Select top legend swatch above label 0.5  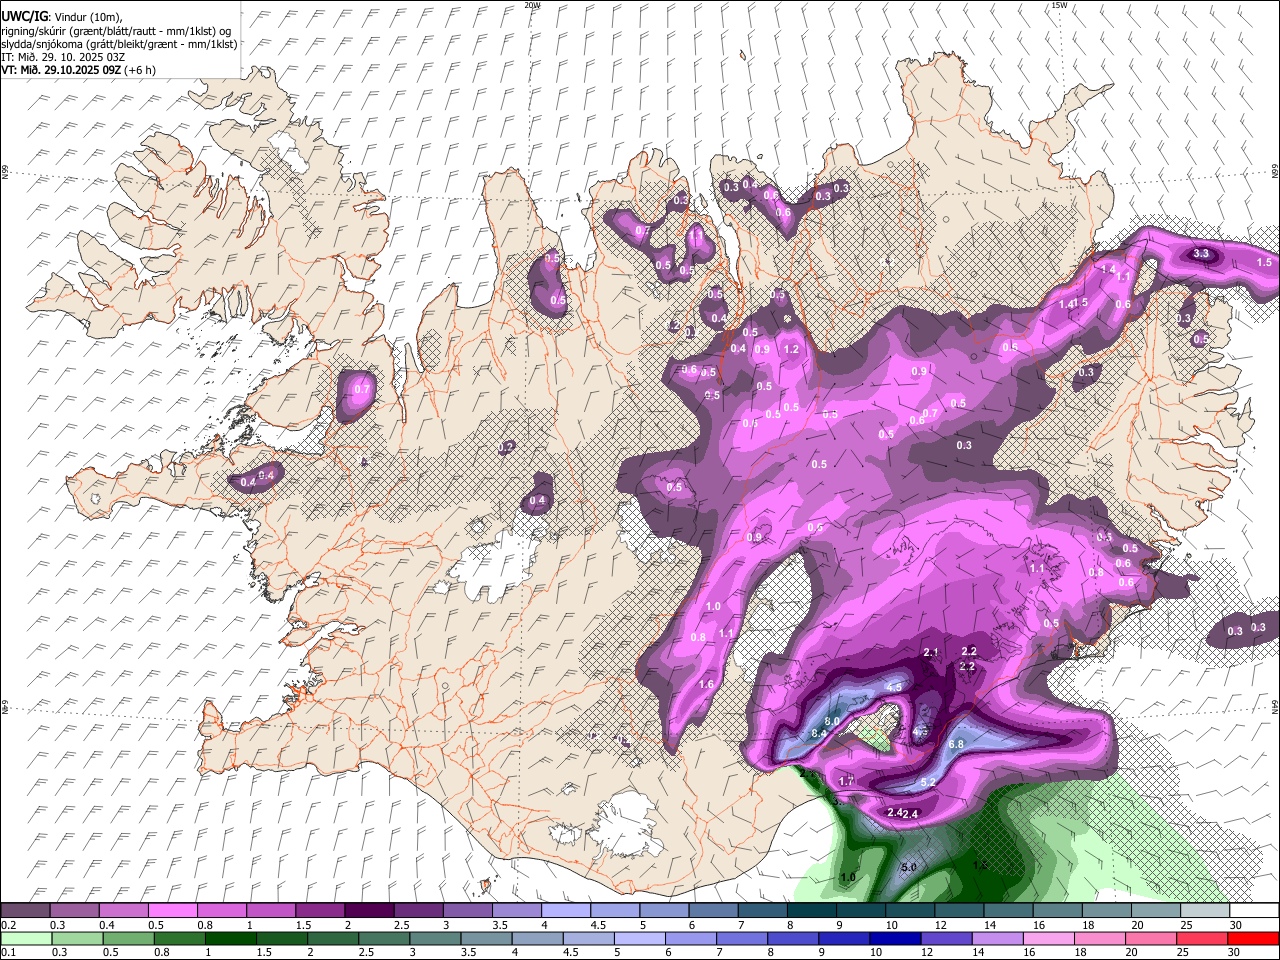tap(172, 911)
